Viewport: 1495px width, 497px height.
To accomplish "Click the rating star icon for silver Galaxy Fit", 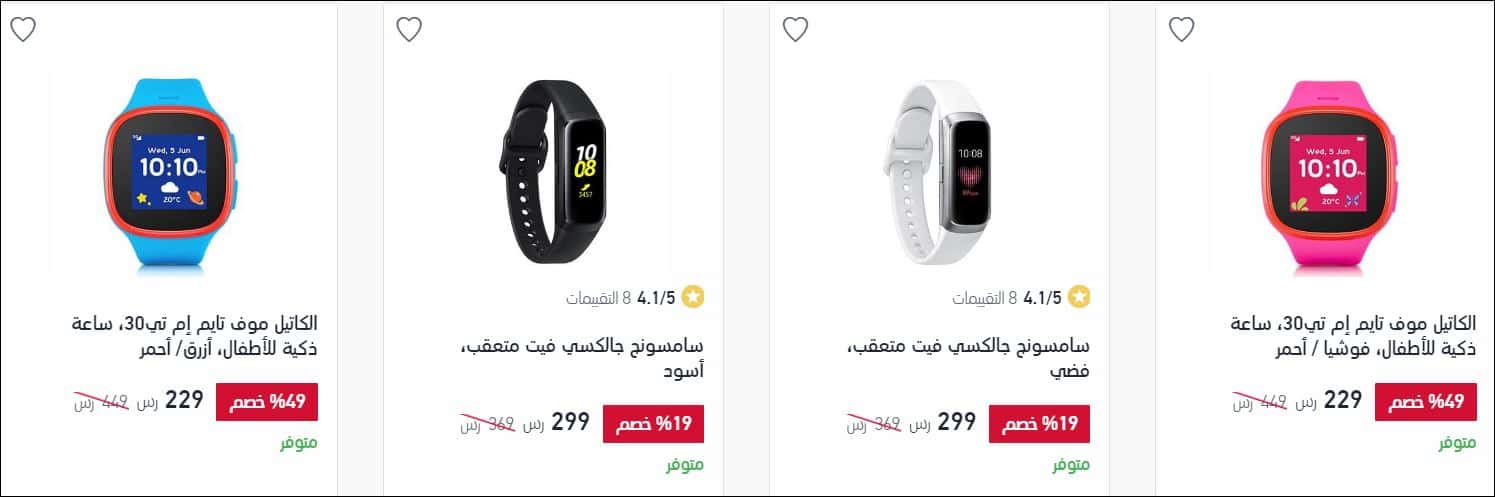I will 1080,297.
